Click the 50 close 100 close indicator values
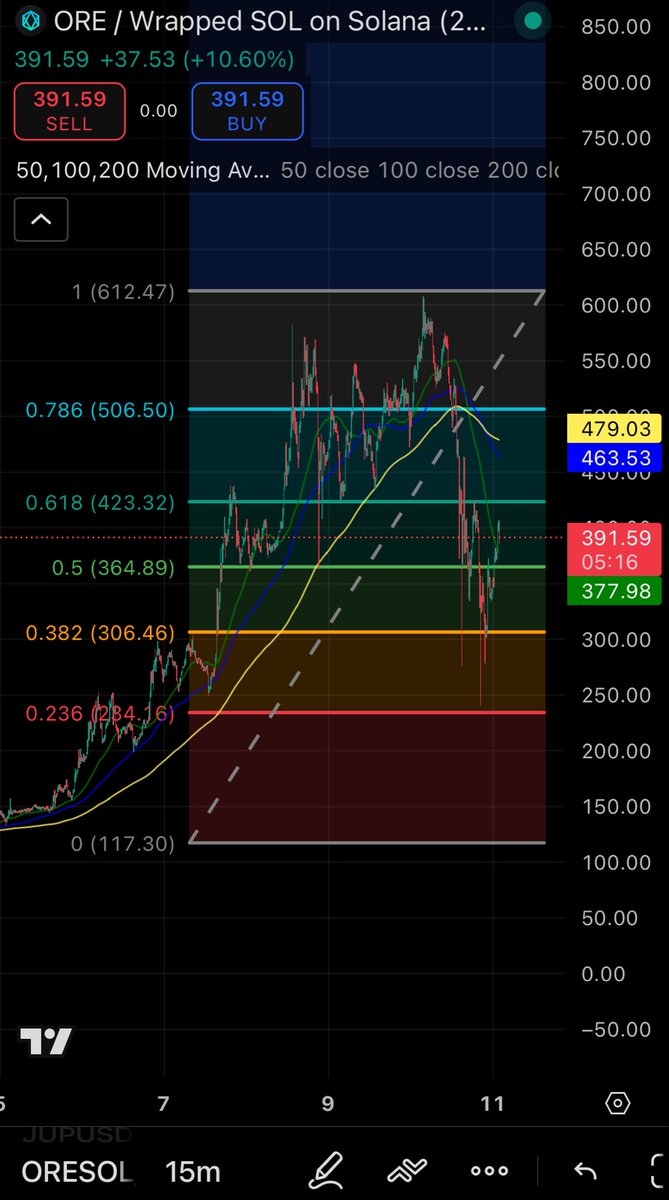The image size is (669, 1200). (x=420, y=170)
